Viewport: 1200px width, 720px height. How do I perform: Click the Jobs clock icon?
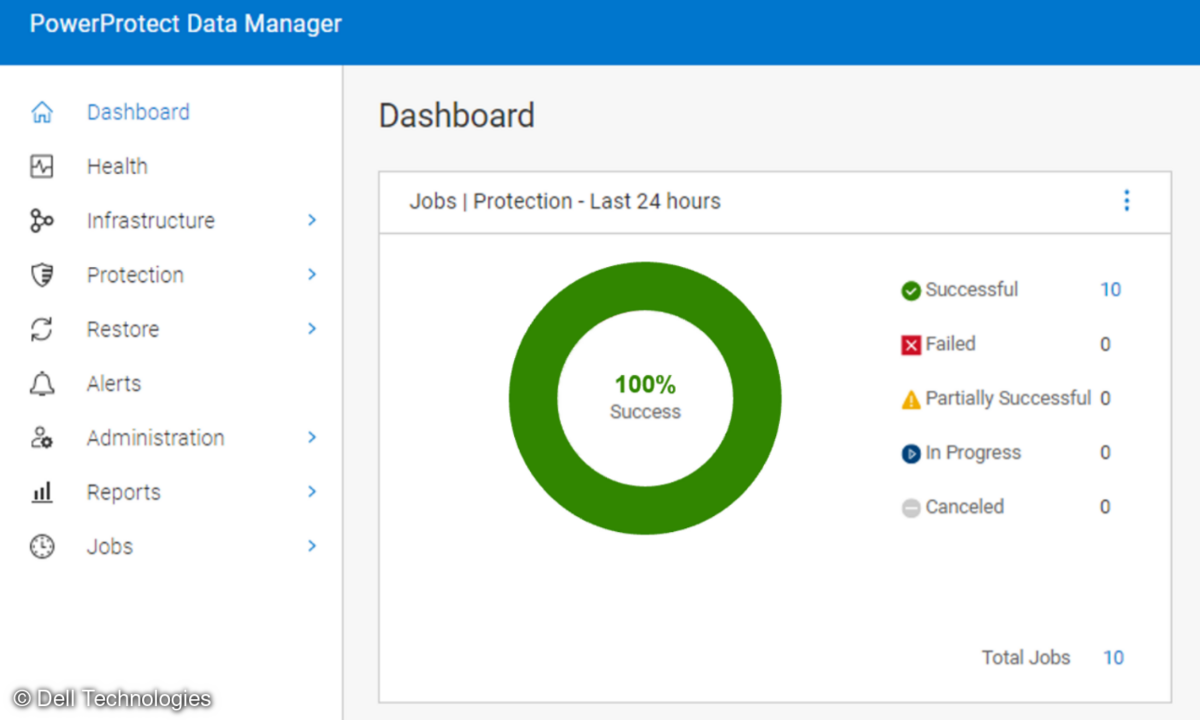[x=42, y=546]
